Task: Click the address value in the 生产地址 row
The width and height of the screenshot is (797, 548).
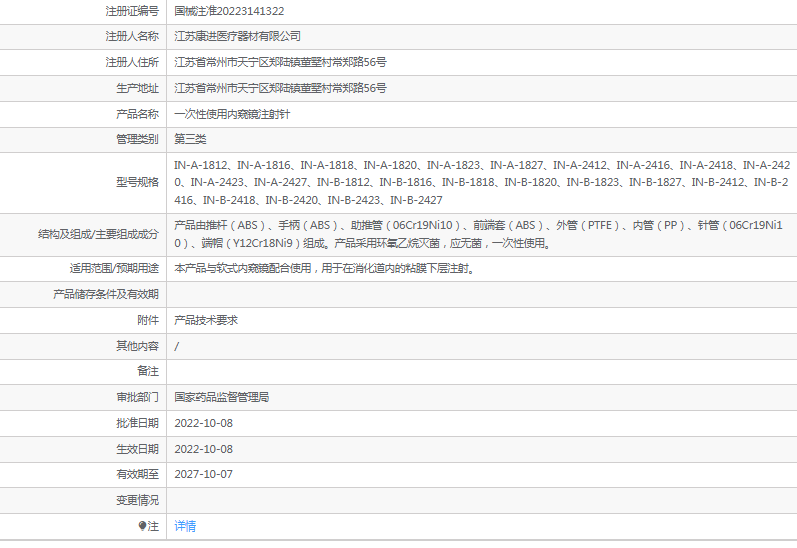Action: coord(280,88)
